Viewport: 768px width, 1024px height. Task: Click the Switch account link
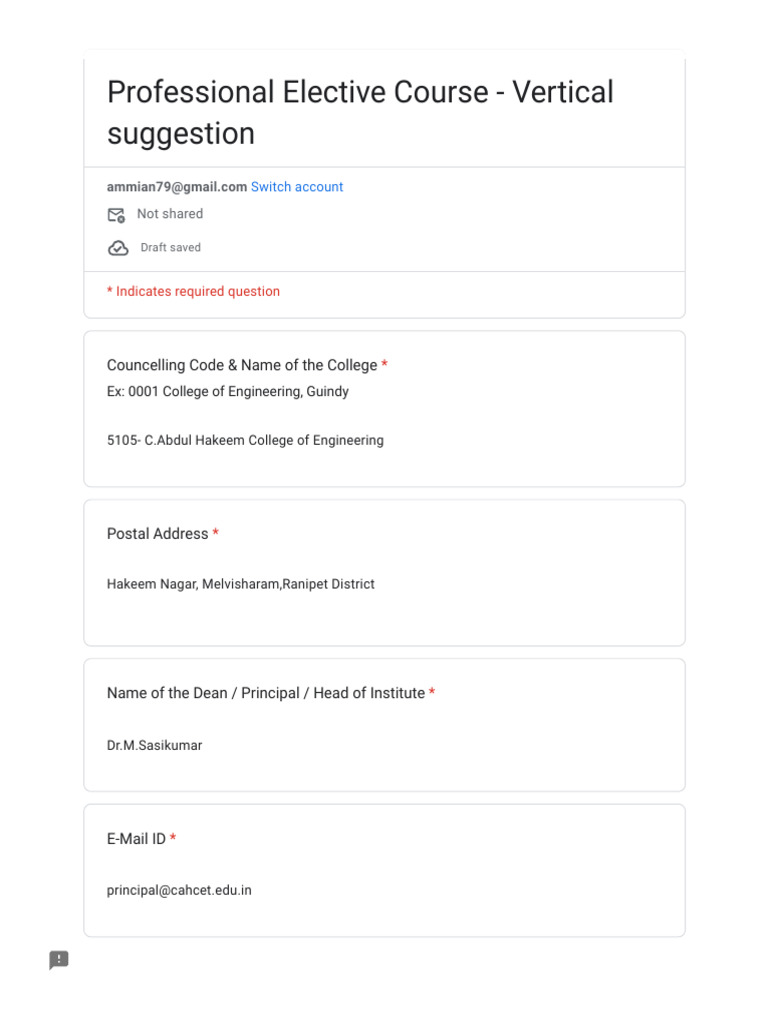[x=296, y=187]
